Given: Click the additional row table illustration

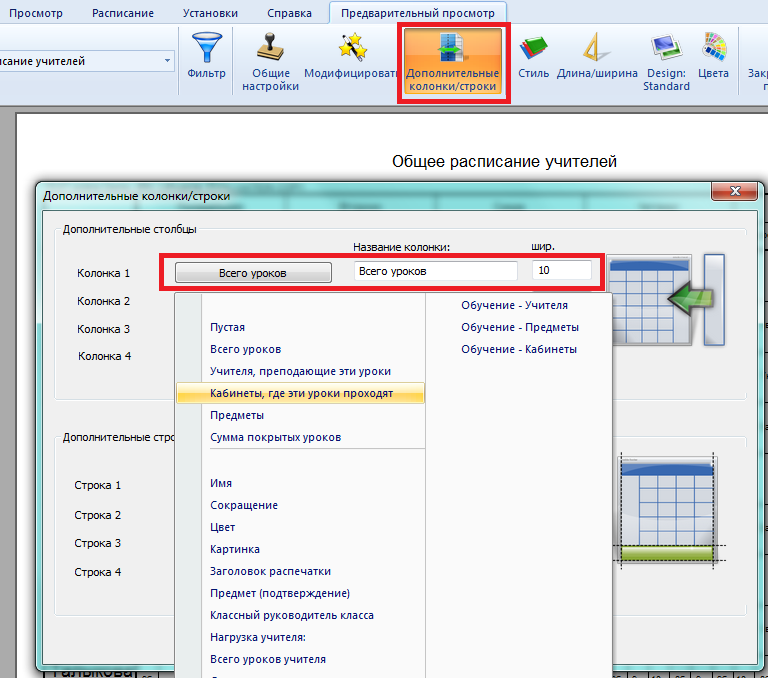Looking at the screenshot, I should click(x=667, y=510).
